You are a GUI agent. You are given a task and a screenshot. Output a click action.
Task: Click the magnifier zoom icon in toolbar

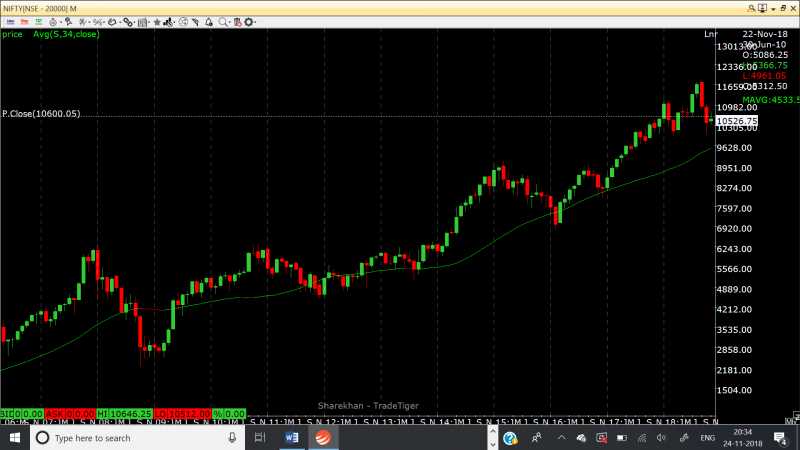[222, 22]
